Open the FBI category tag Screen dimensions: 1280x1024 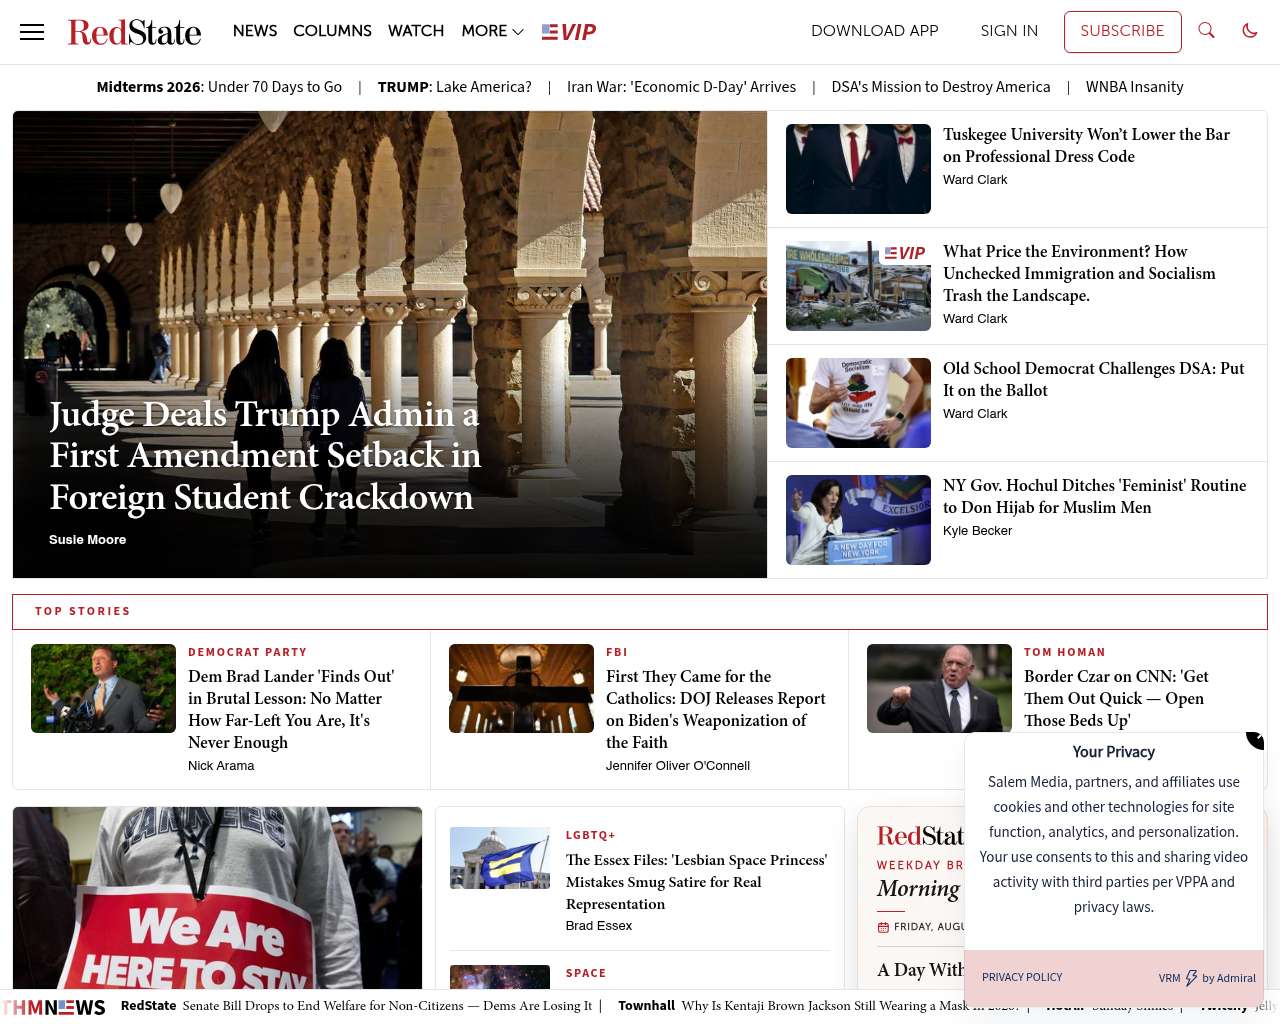tap(616, 652)
